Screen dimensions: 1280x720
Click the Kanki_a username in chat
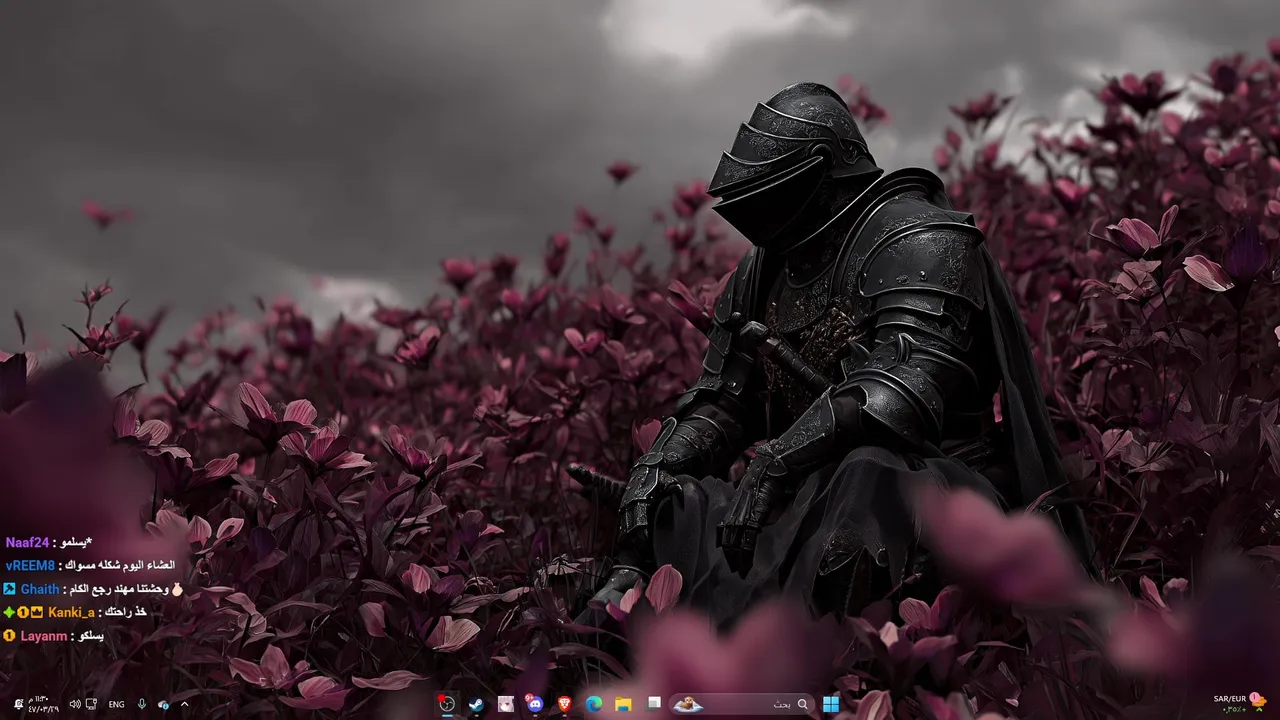[71, 612]
